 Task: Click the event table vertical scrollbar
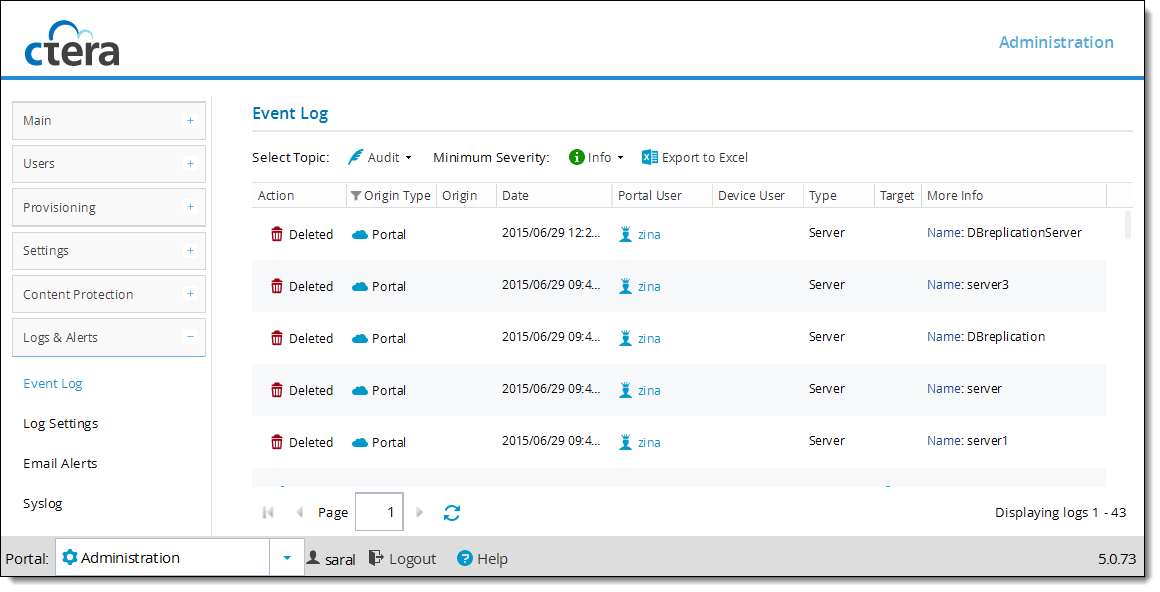coord(1127,225)
